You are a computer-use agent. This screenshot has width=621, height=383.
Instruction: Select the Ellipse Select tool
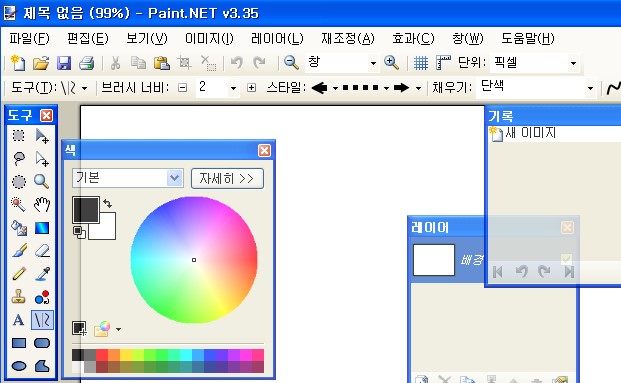tap(19, 182)
